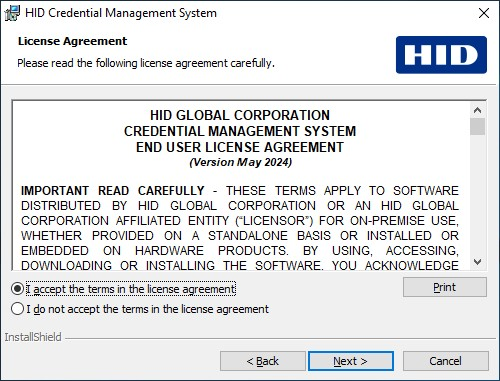500x381 pixels.
Task: Click 'CREDENTIAL MANAGEMENT SYSTEM' line
Action: pyautogui.click(x=240, y=131)
